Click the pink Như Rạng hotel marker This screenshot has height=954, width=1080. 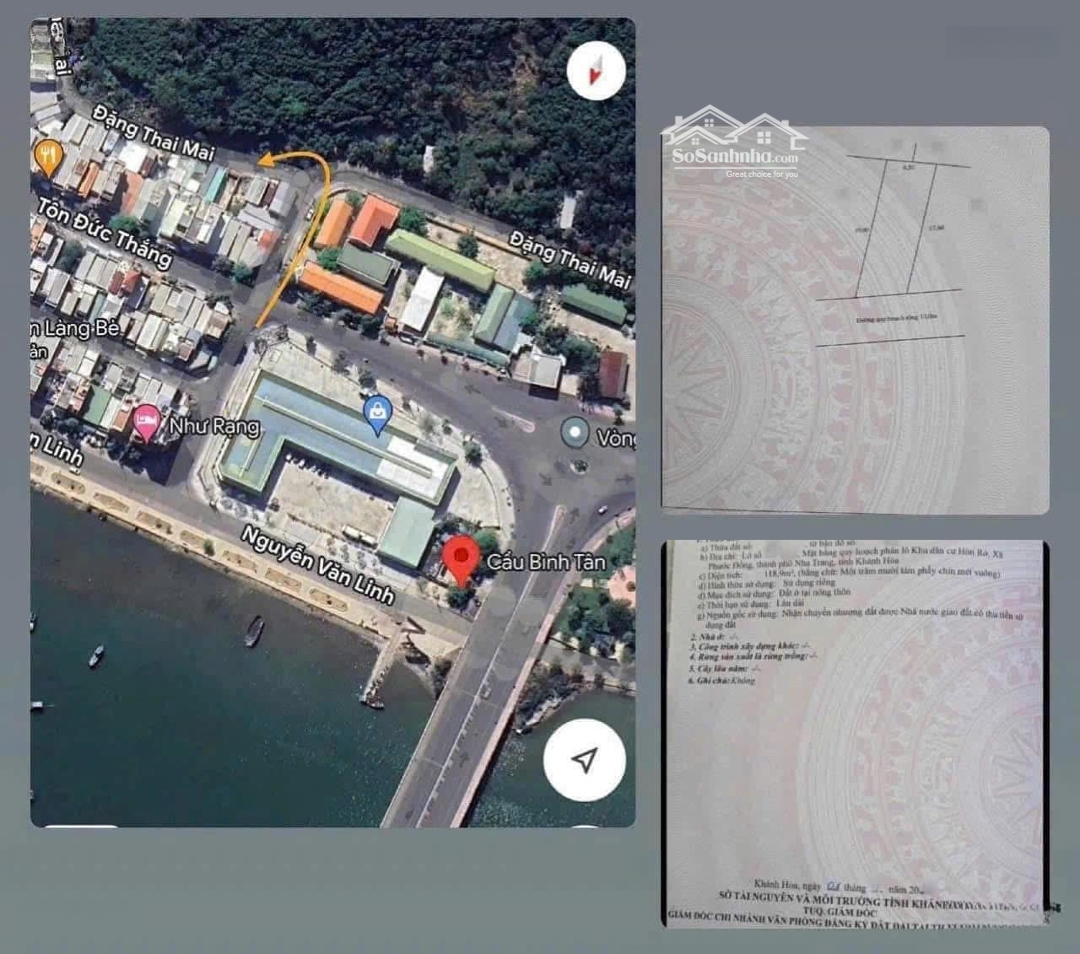click(146, 423)
